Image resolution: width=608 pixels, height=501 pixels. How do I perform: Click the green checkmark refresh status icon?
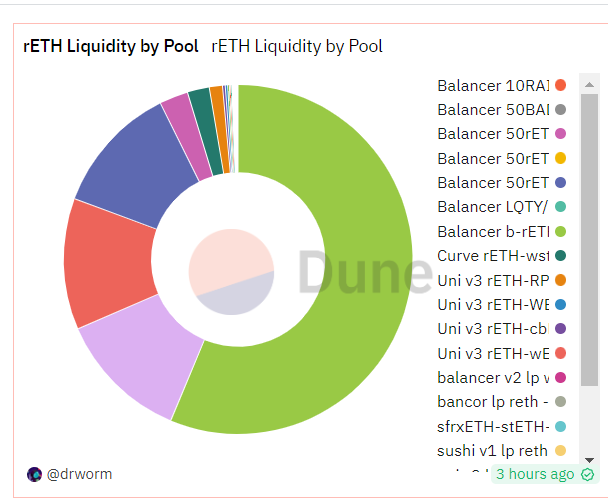point(588,474)
